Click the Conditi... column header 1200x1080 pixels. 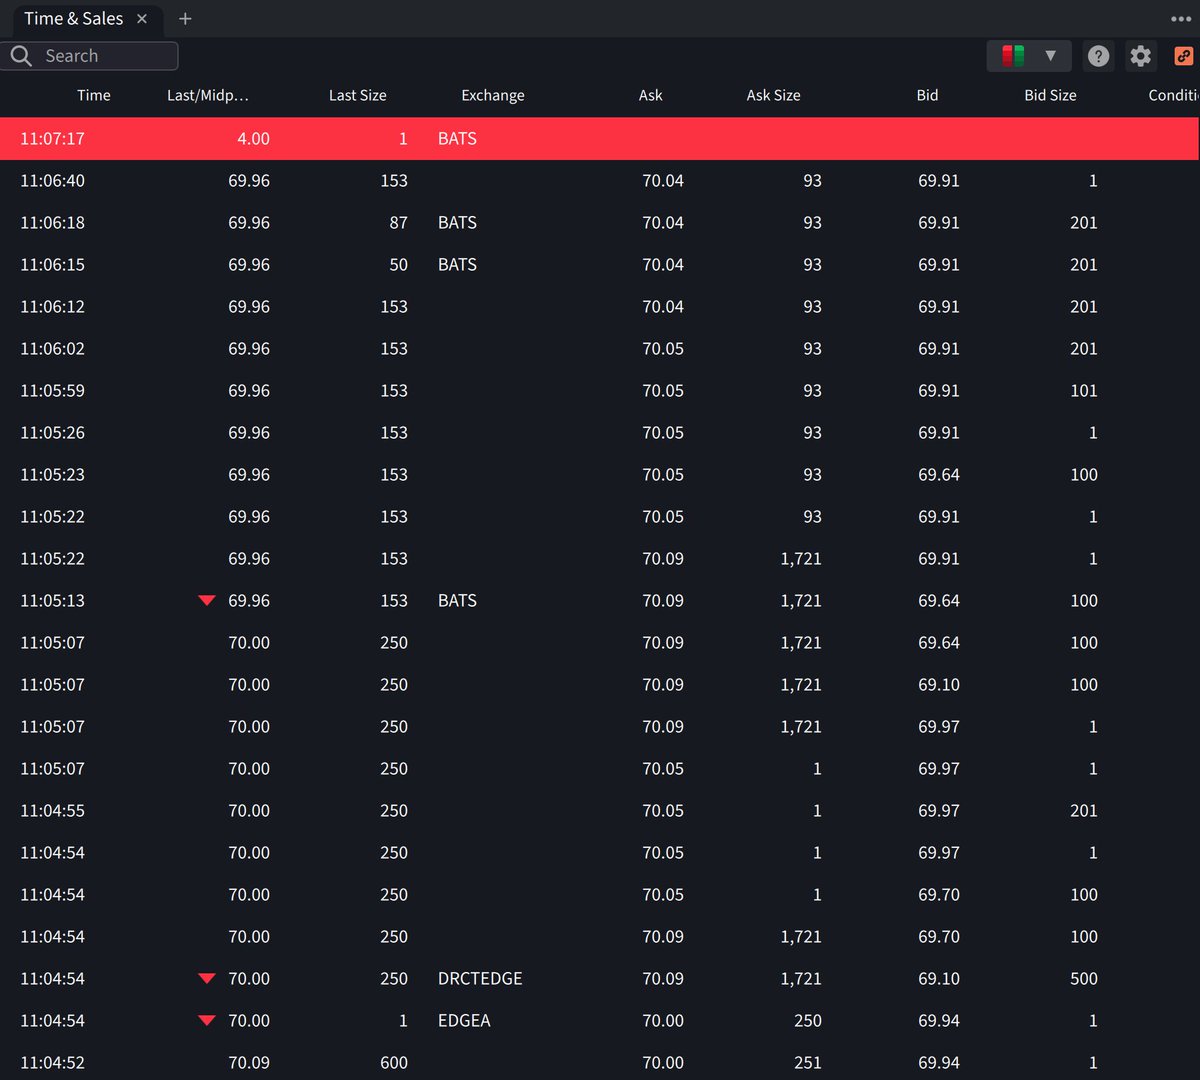(x=1173, y=95)
